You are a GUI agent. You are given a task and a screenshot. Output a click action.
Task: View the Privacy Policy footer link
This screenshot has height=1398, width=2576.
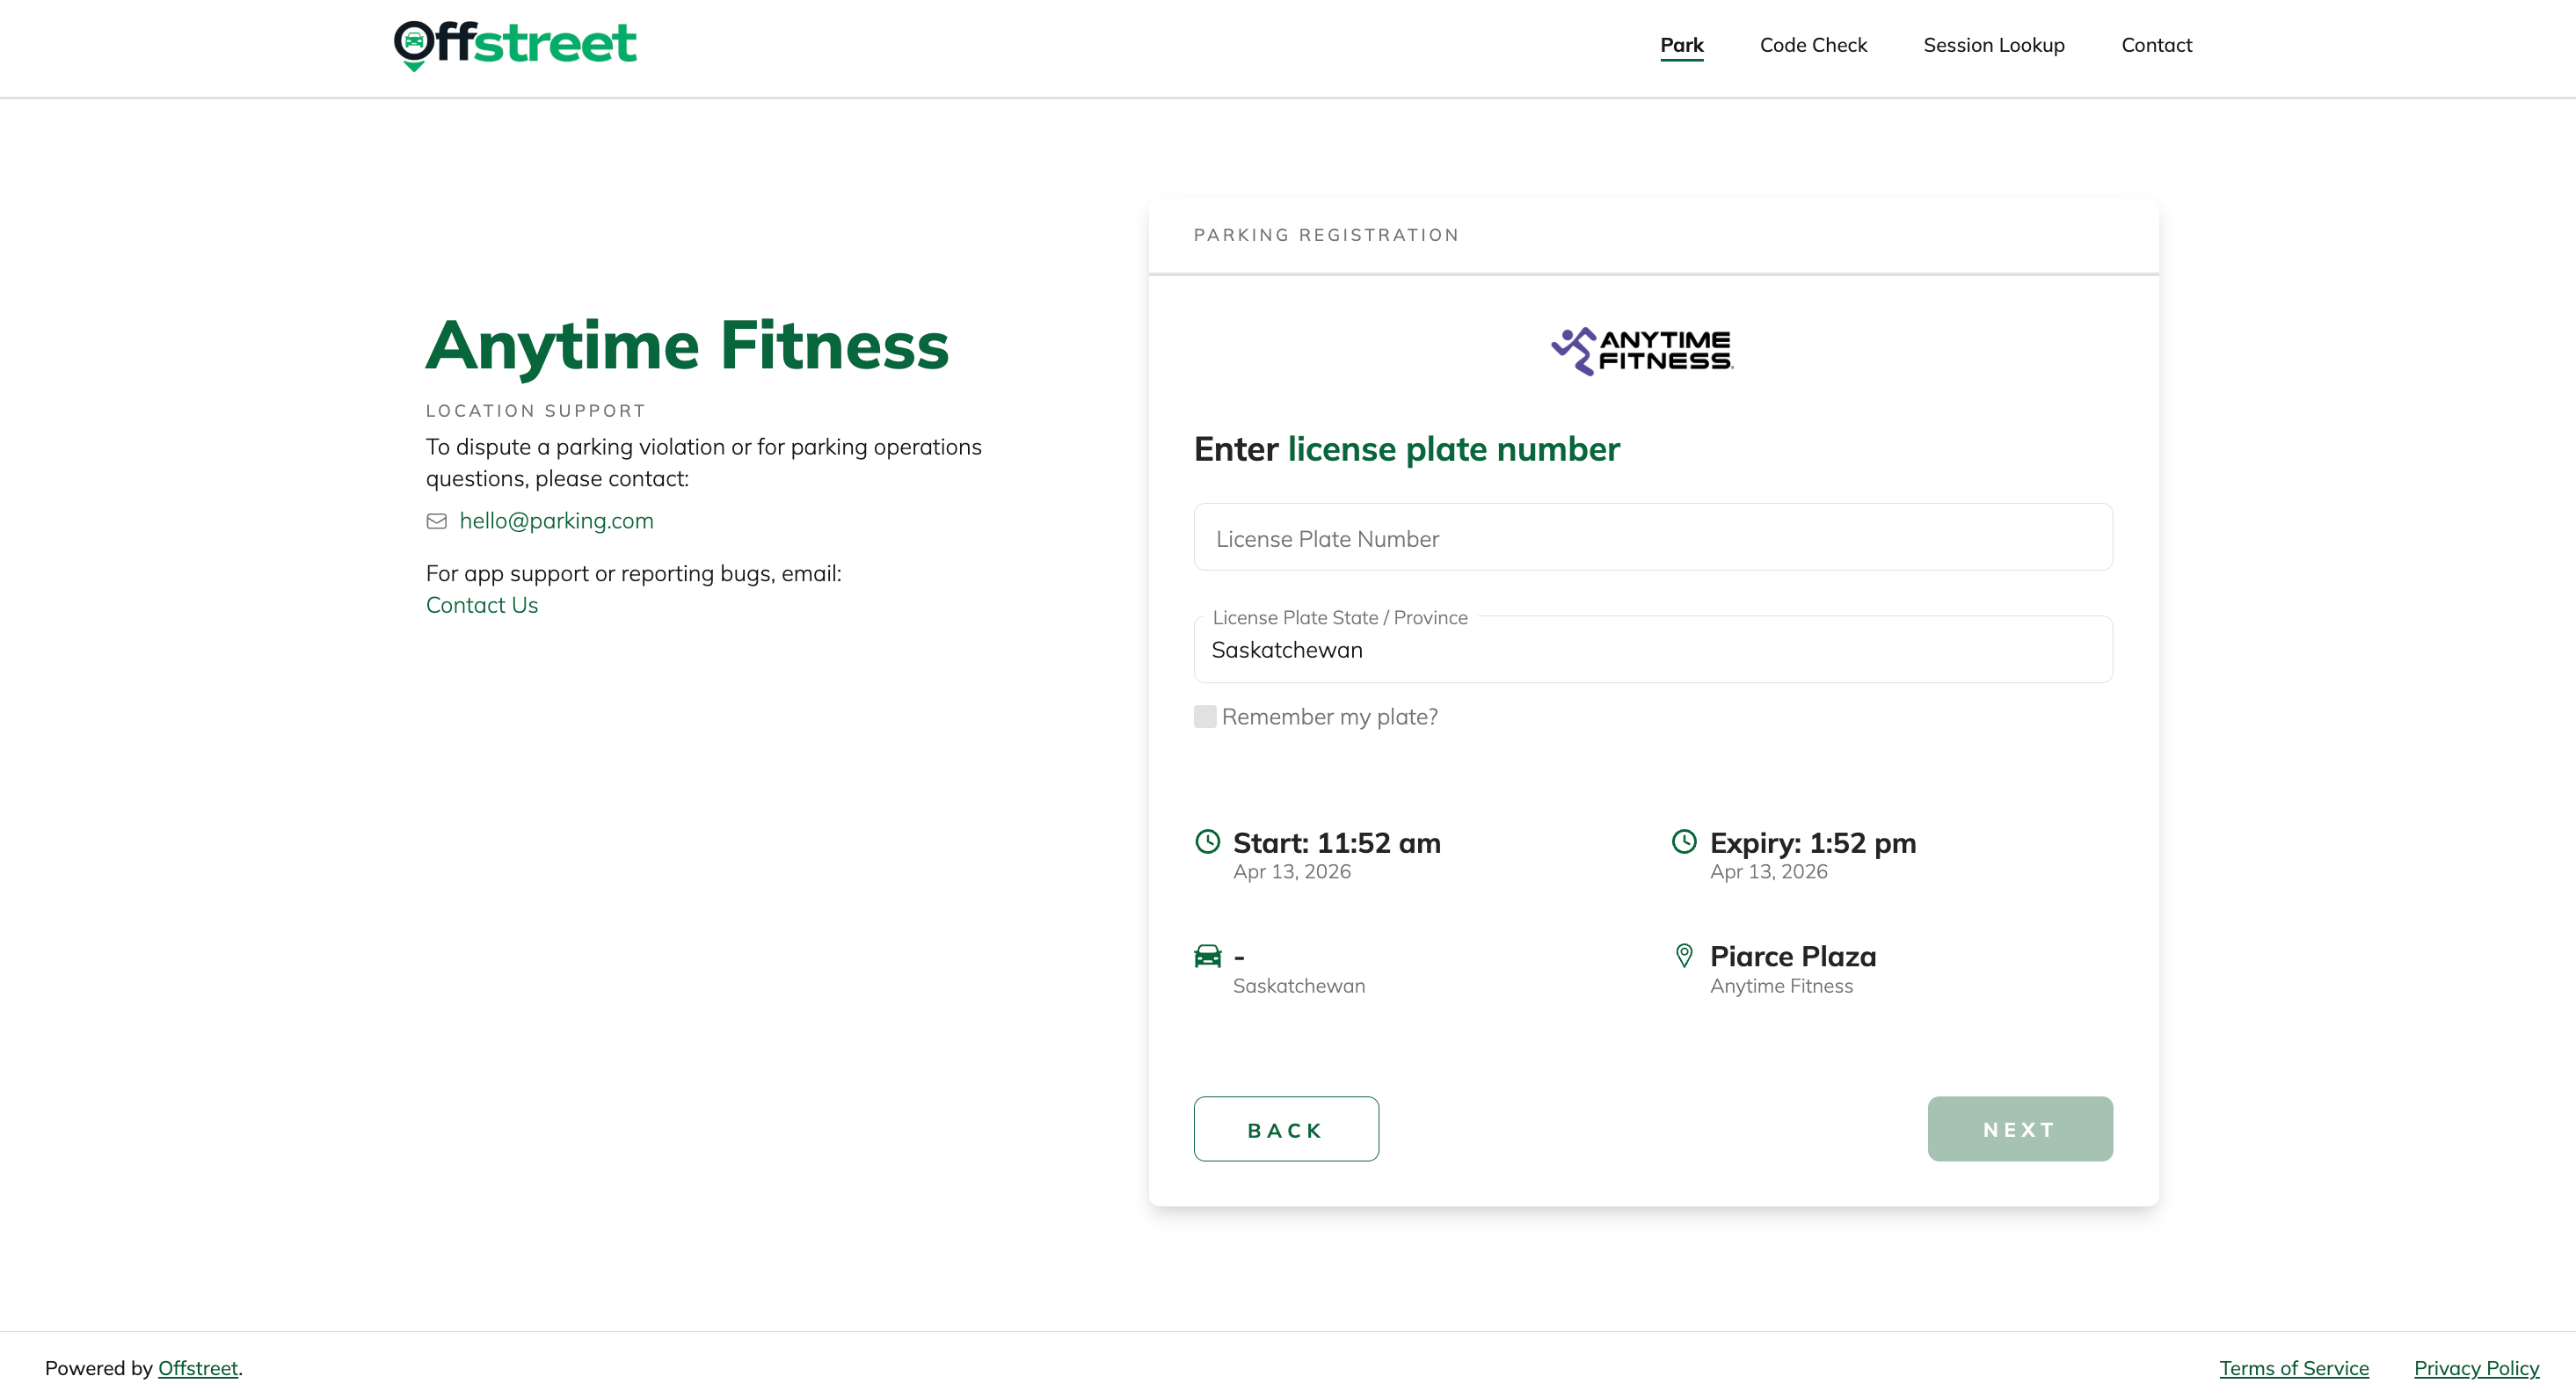pos(2476,1368)
